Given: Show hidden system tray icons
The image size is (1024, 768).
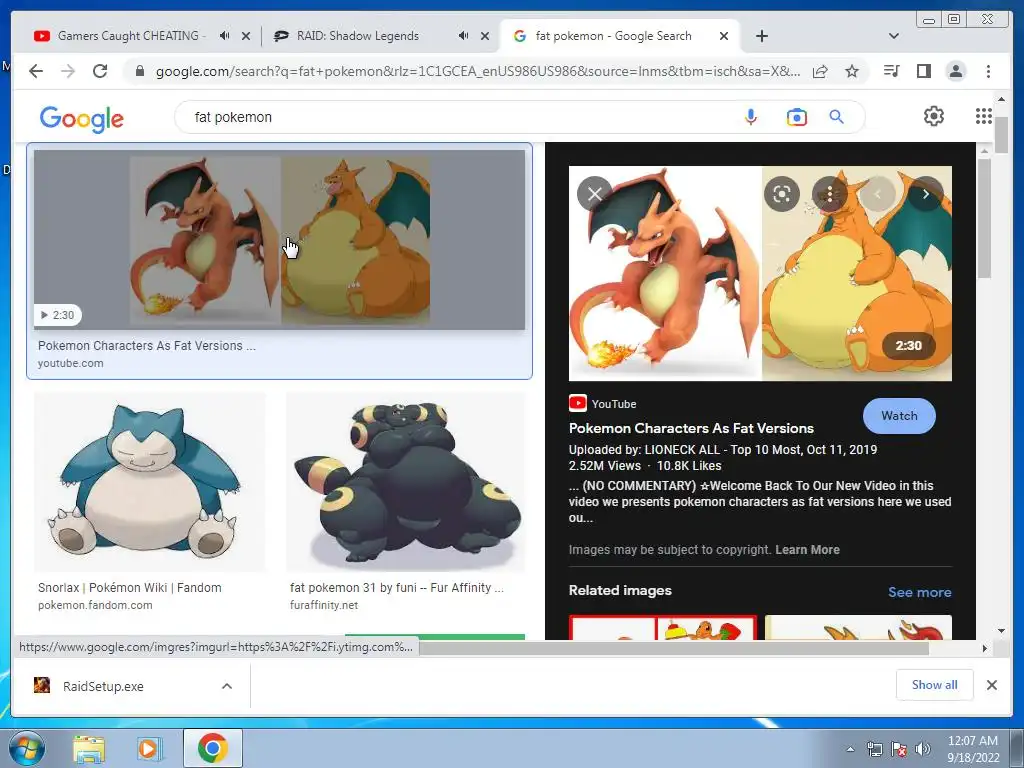Looking at the screenshot, I should point(850,749).
